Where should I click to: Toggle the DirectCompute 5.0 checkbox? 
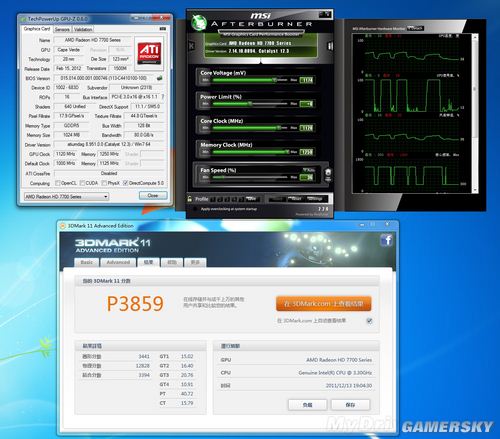pyautogui.click(x=125, y=183)
